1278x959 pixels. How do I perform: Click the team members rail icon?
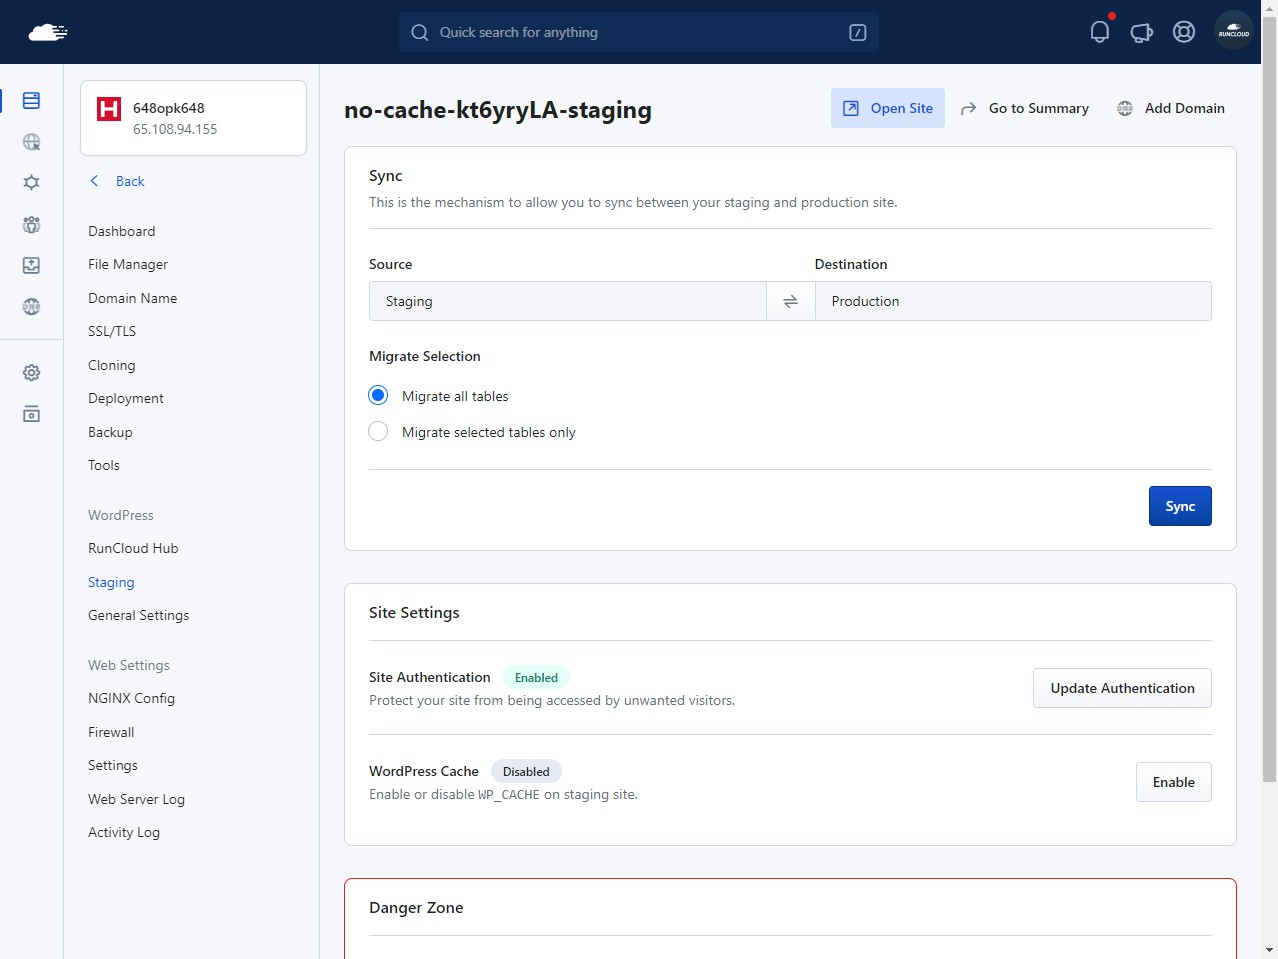[x=31, y=224]
